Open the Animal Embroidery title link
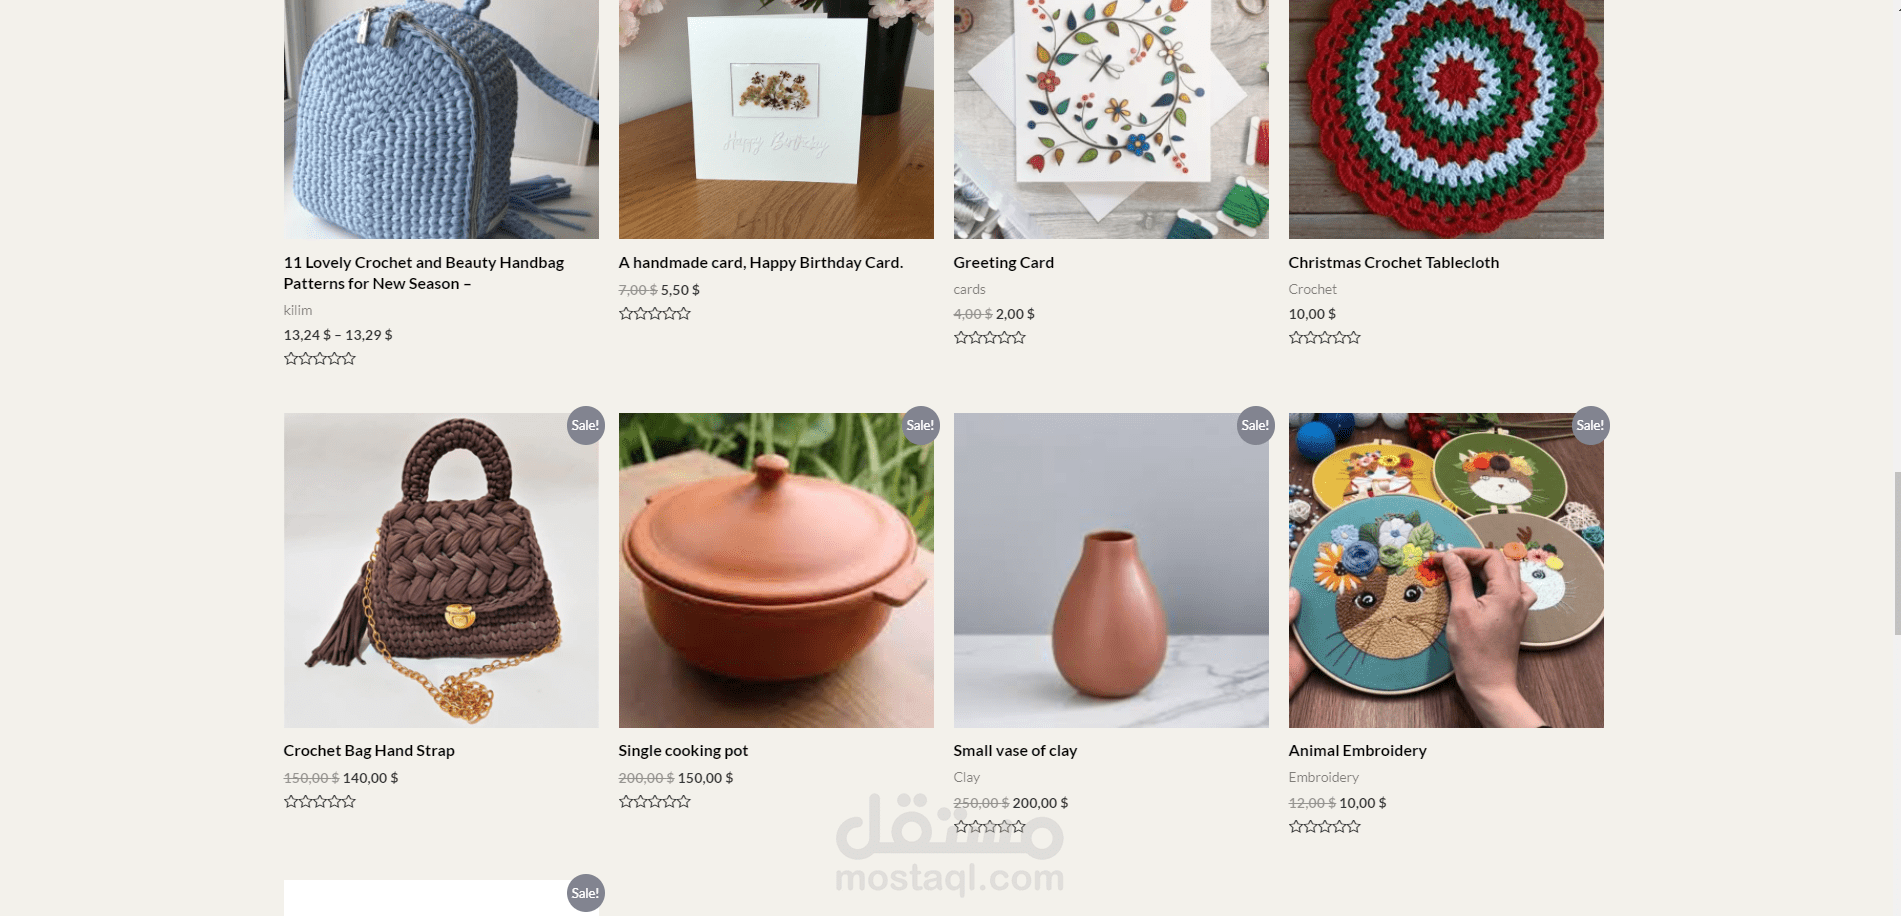1901x916 pixels. [x=1358, y=751]
